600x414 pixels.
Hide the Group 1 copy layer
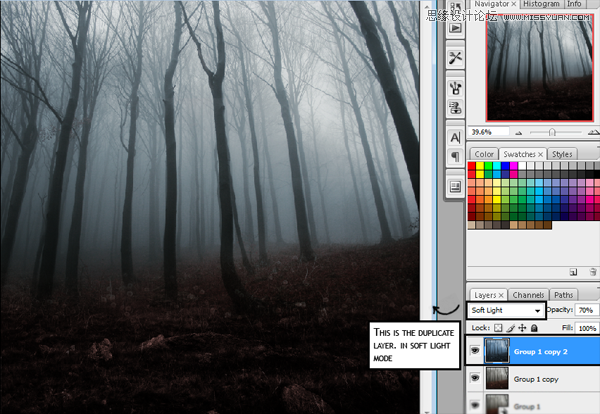(475, 378)
